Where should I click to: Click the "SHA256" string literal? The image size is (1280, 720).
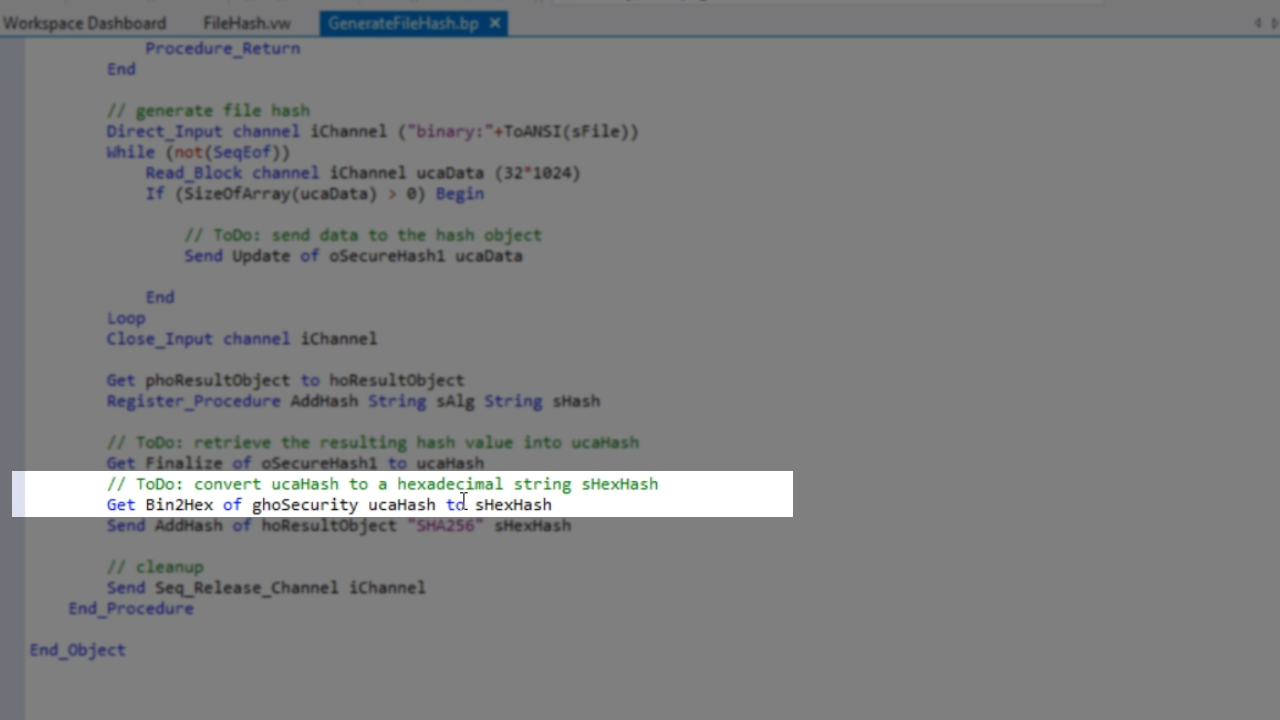pos(445,526)
